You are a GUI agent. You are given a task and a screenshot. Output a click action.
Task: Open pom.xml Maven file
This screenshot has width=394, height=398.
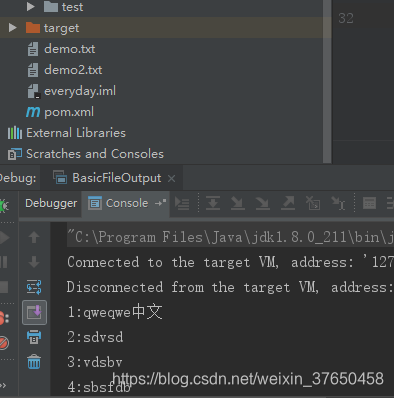(69, 112)
